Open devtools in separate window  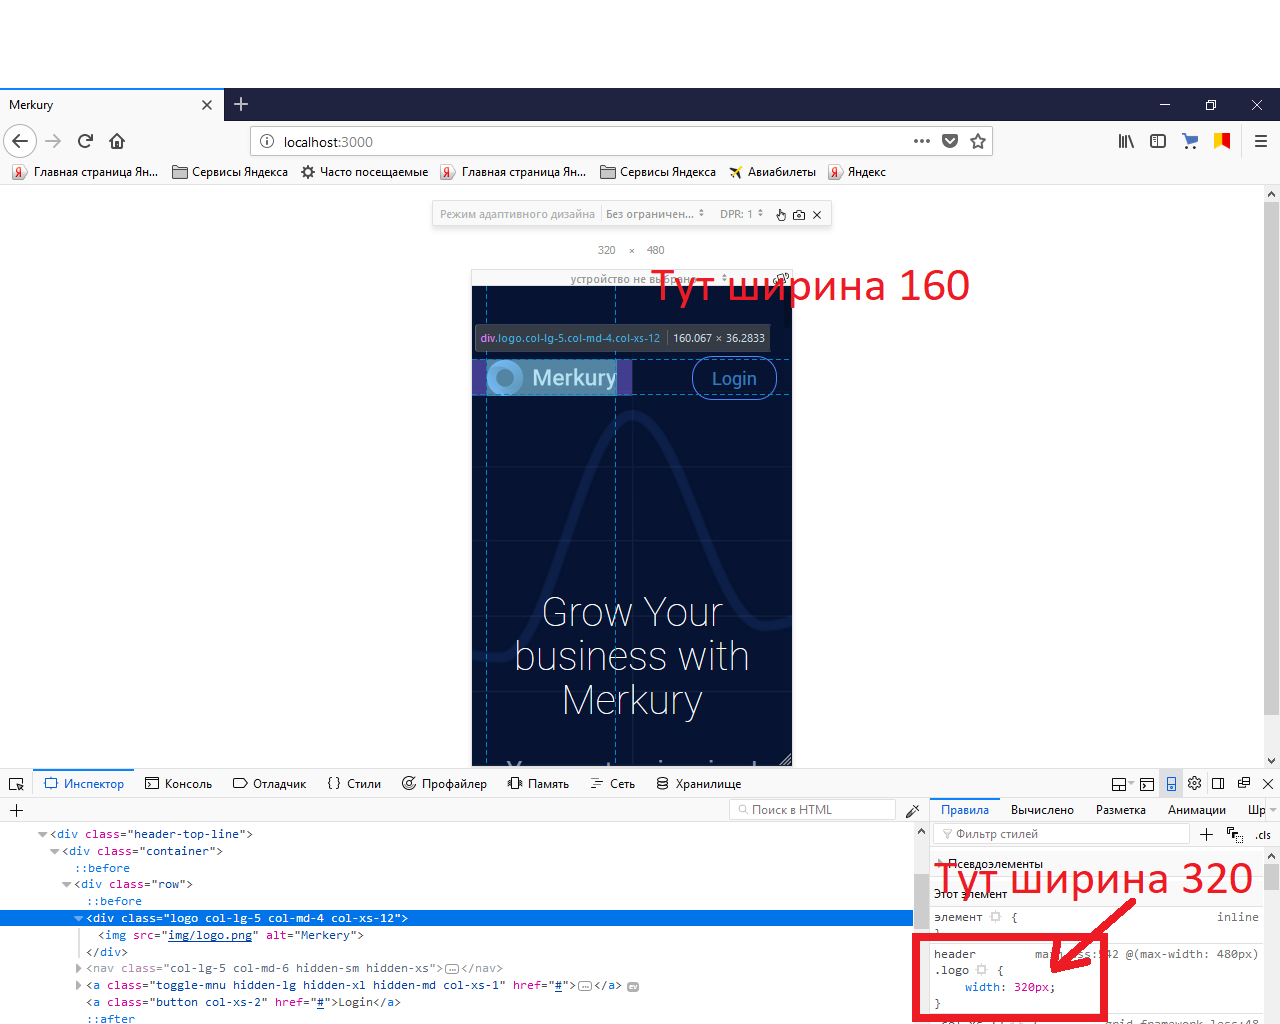[1244, 784]
